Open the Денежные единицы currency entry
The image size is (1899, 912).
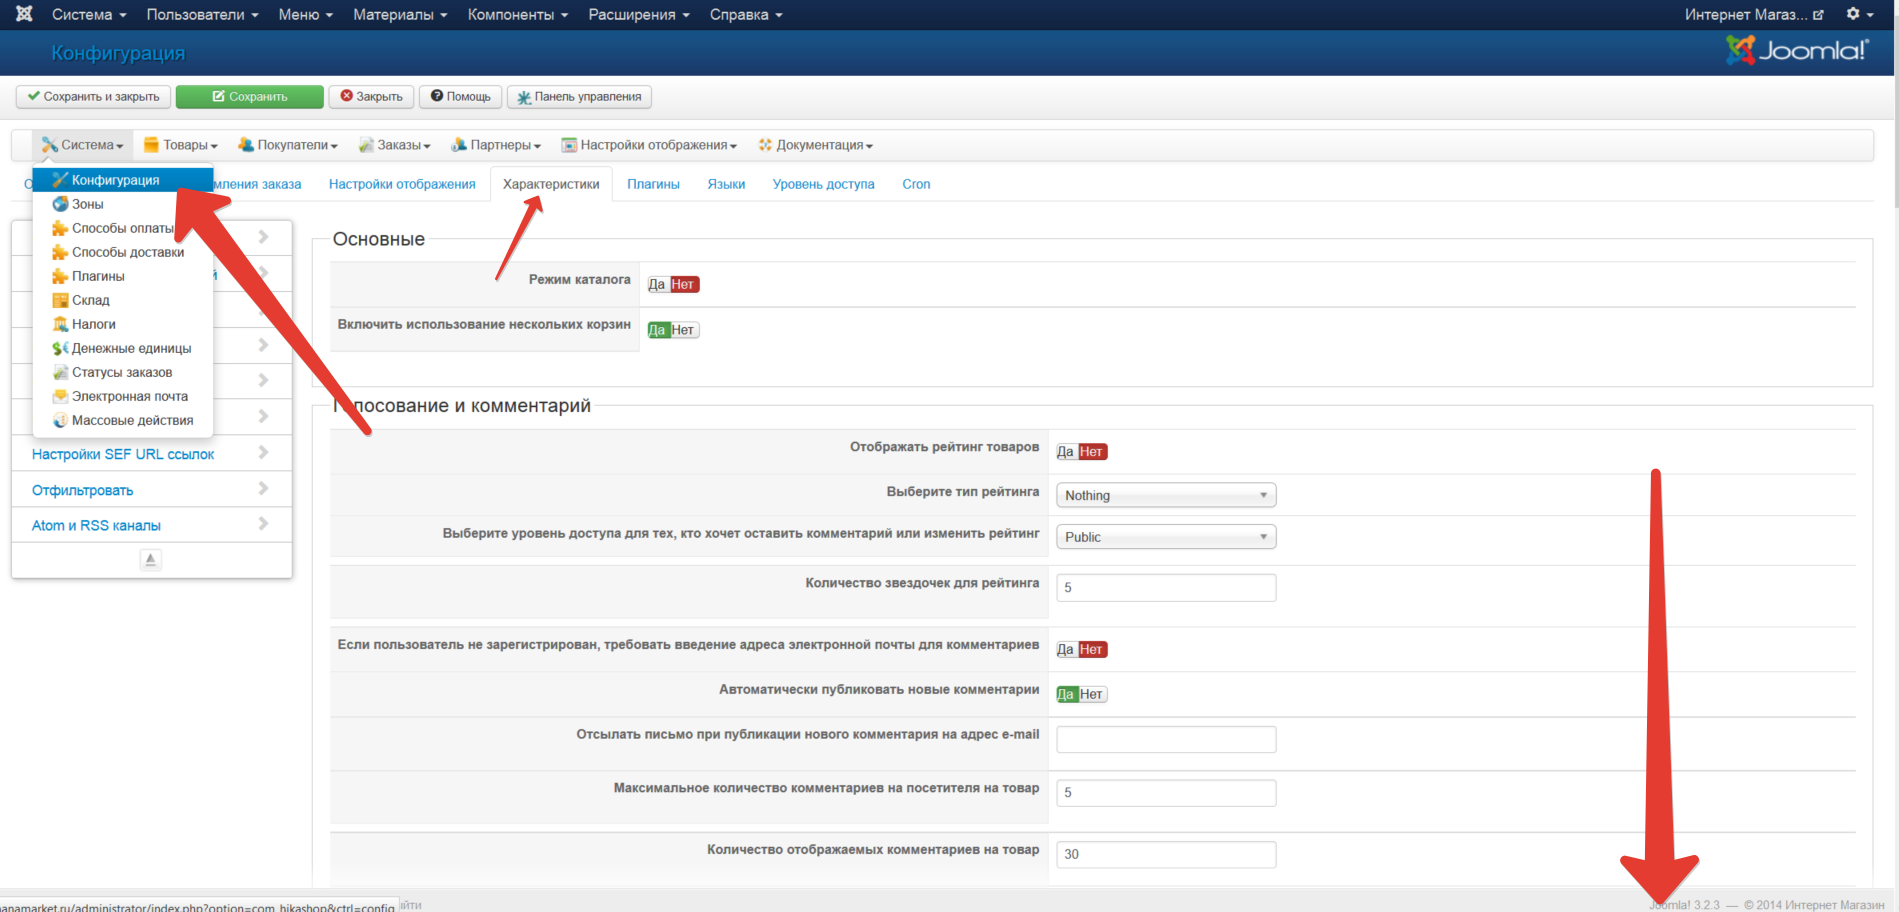(x=123, y=348)
